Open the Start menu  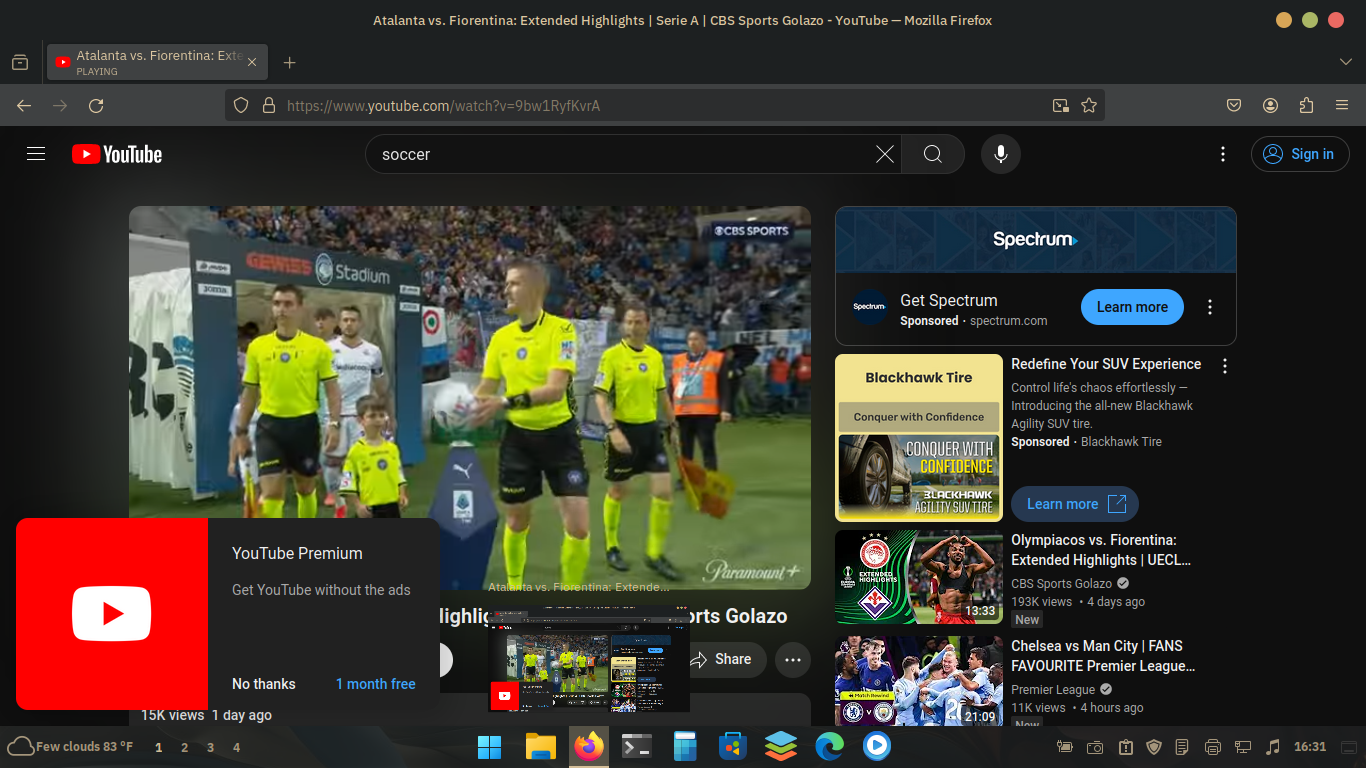pos(490,746)
